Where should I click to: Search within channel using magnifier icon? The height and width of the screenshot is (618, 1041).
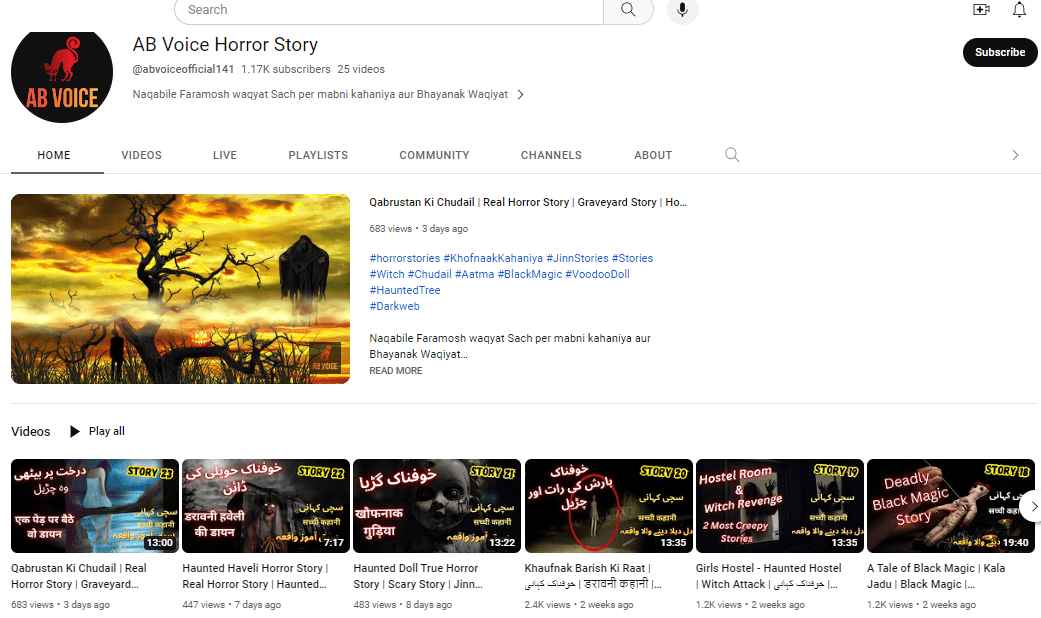point(732,155)
